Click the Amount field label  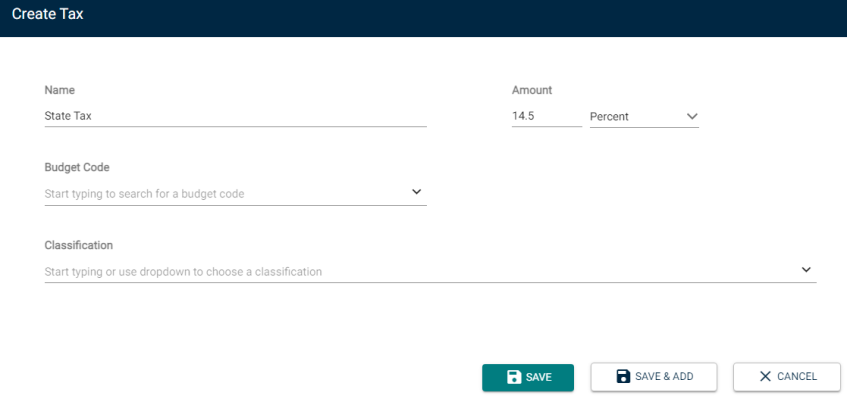532,90
